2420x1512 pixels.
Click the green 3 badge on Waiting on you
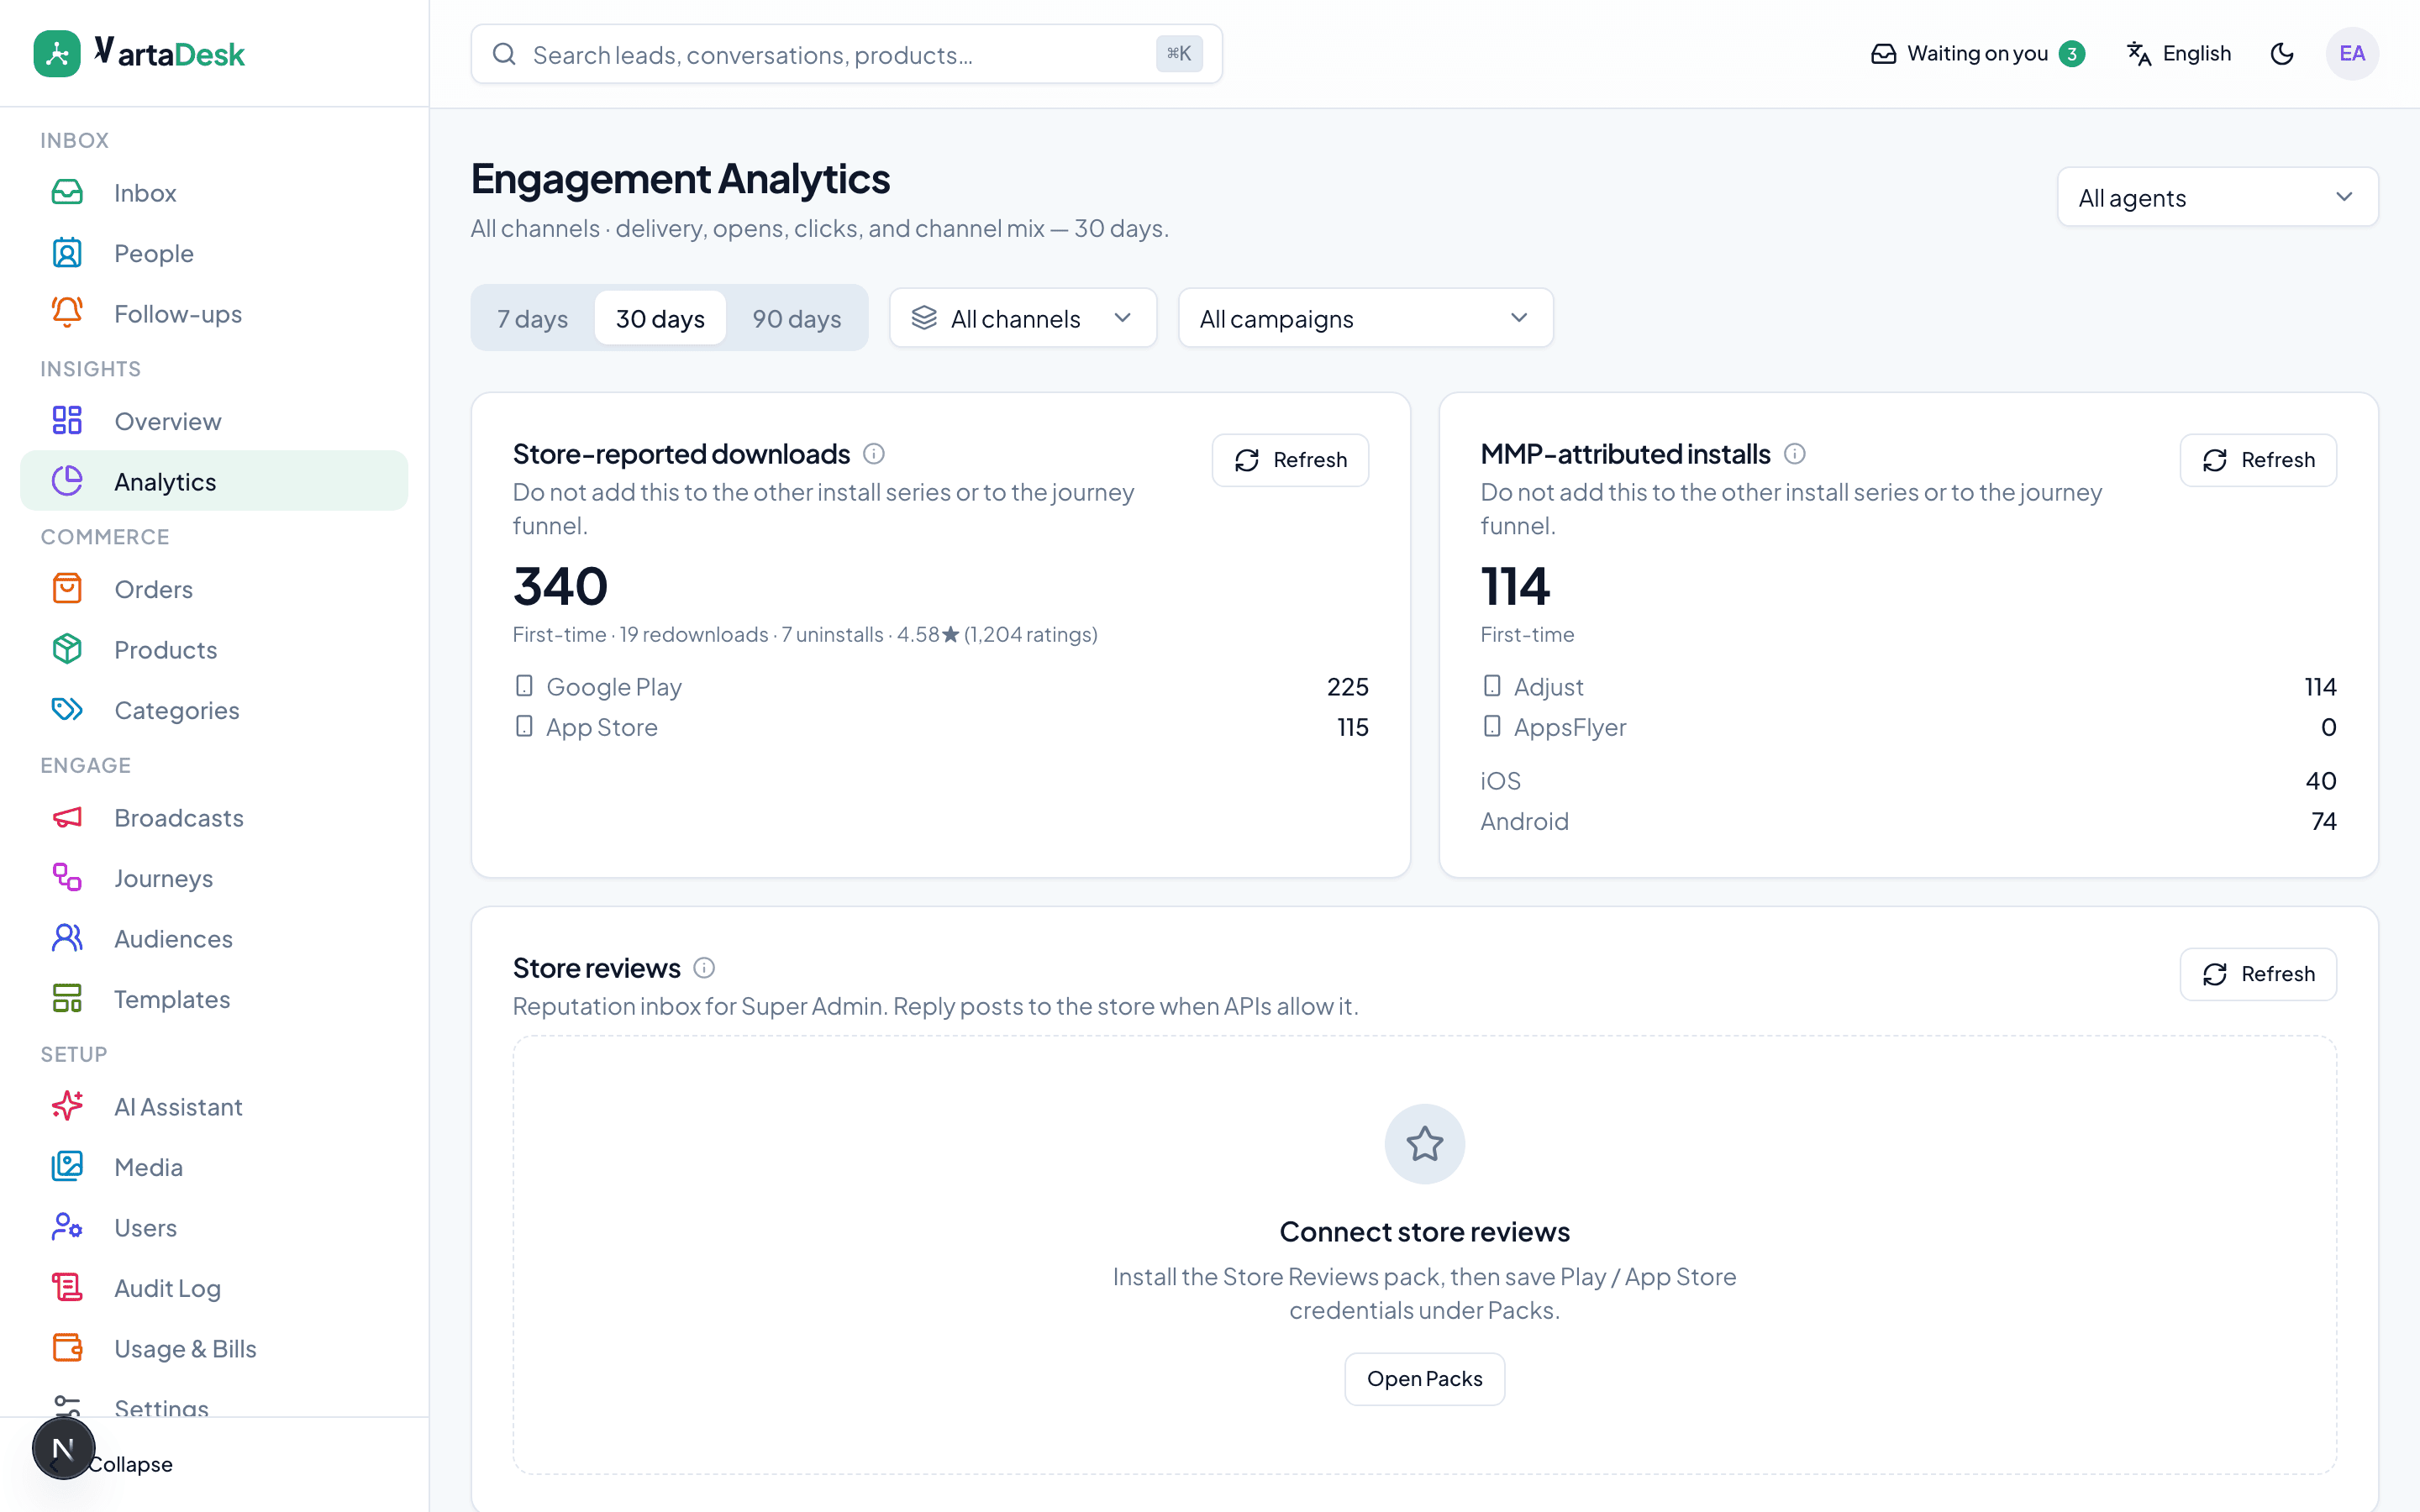(x=2072, y=54)
